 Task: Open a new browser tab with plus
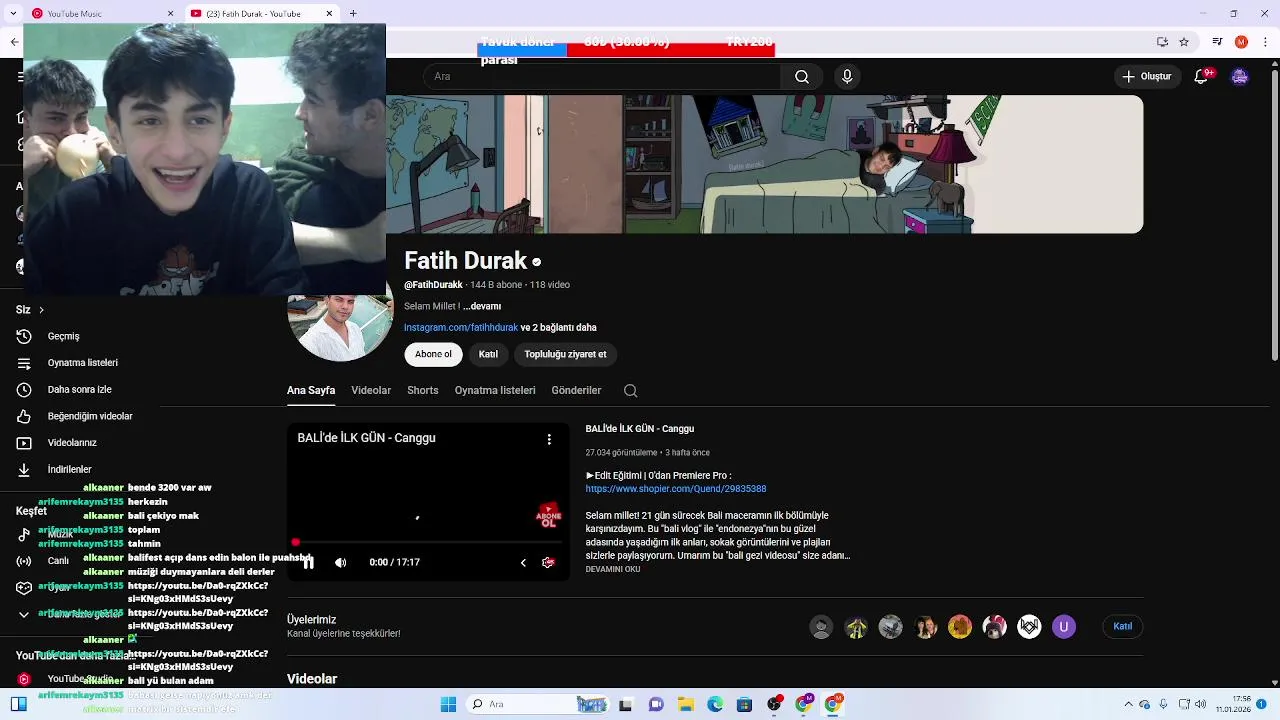tap(353, 13)
